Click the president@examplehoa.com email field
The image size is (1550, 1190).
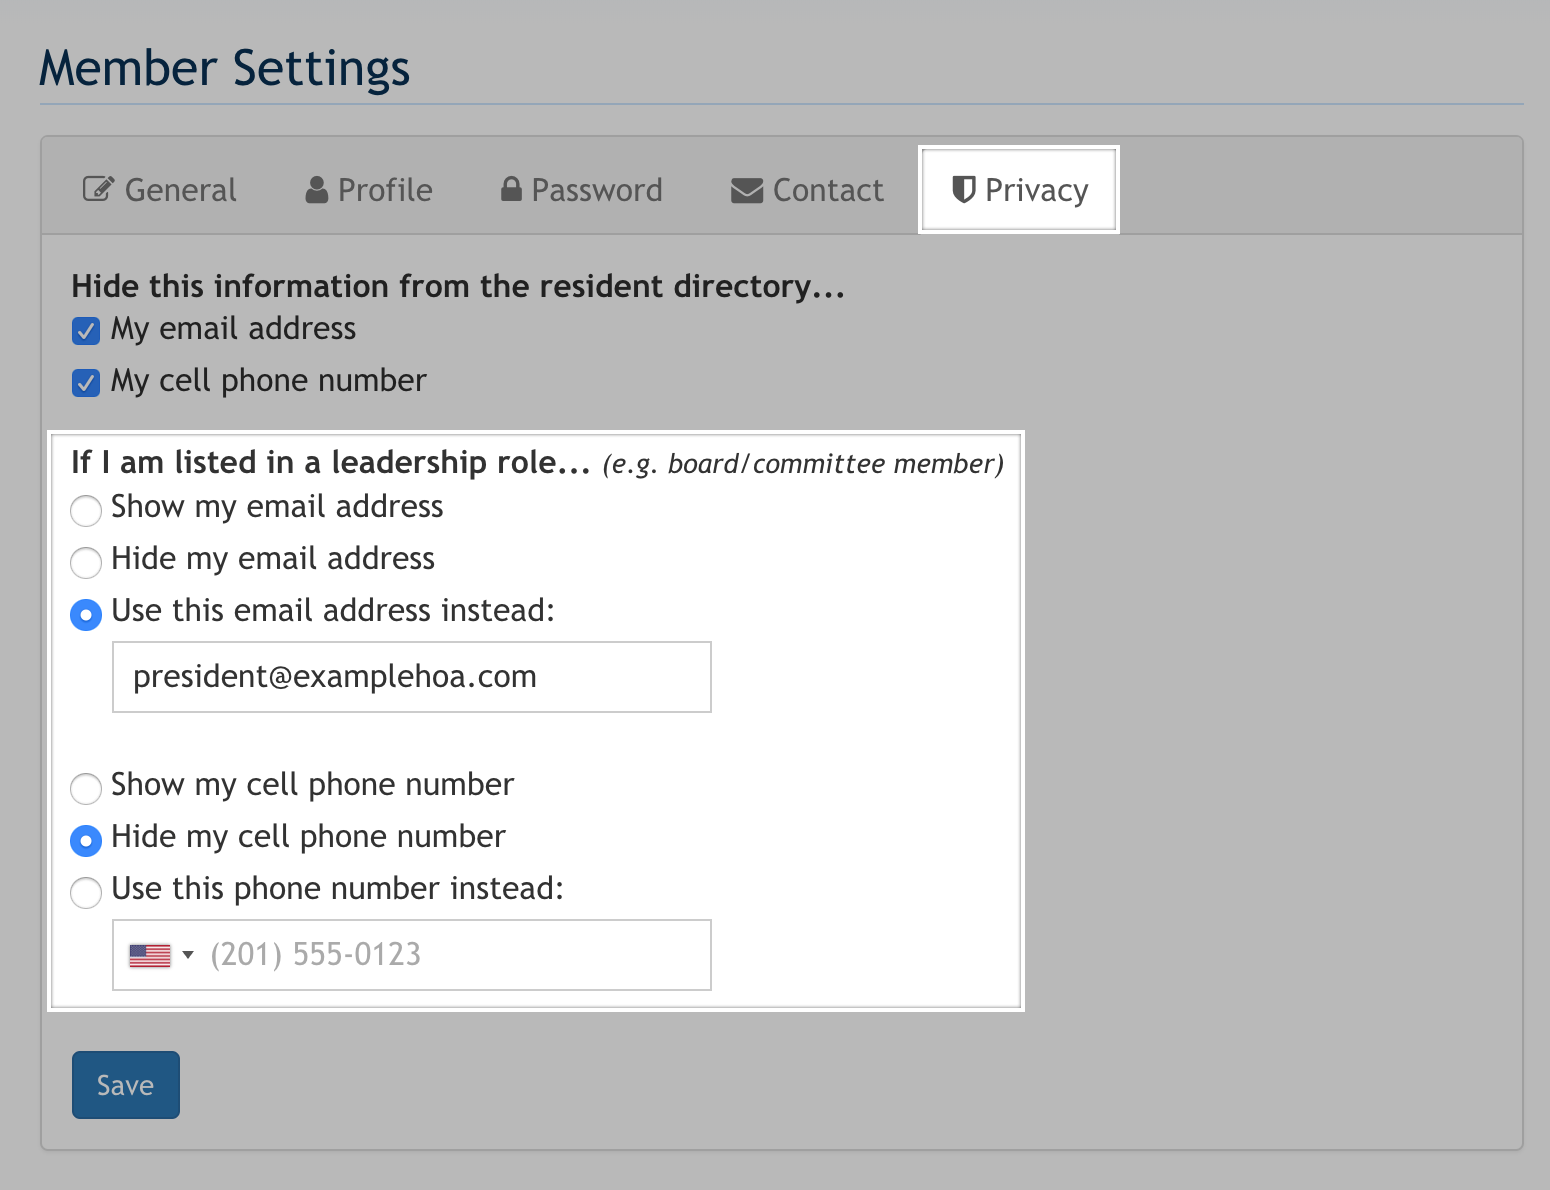[412, 677]
